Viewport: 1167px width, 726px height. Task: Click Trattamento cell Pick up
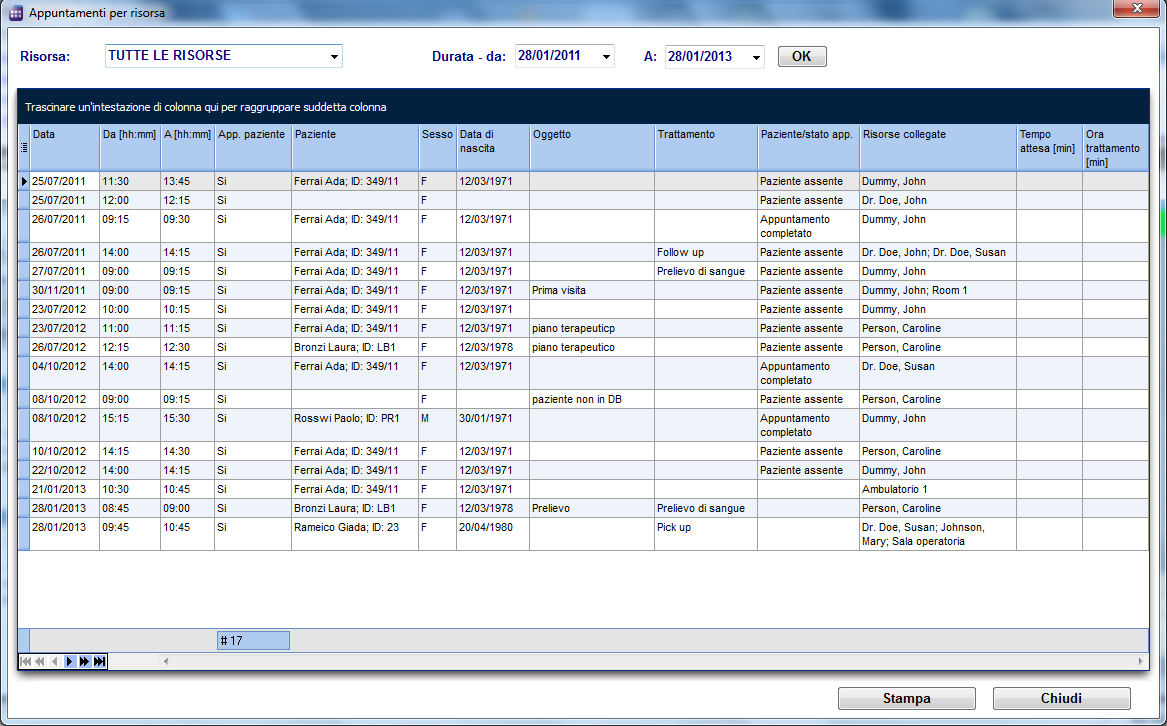coord(706,534)
